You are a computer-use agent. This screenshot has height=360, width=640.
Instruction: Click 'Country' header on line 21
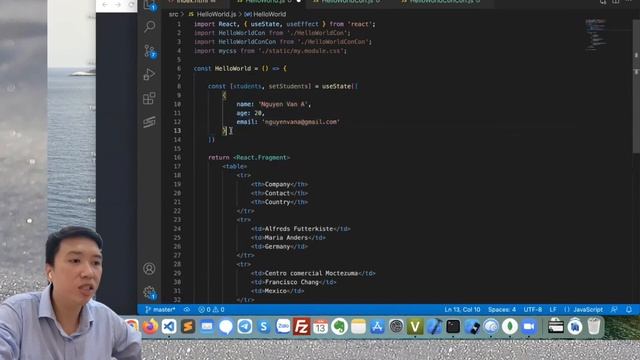click(277, 202)
